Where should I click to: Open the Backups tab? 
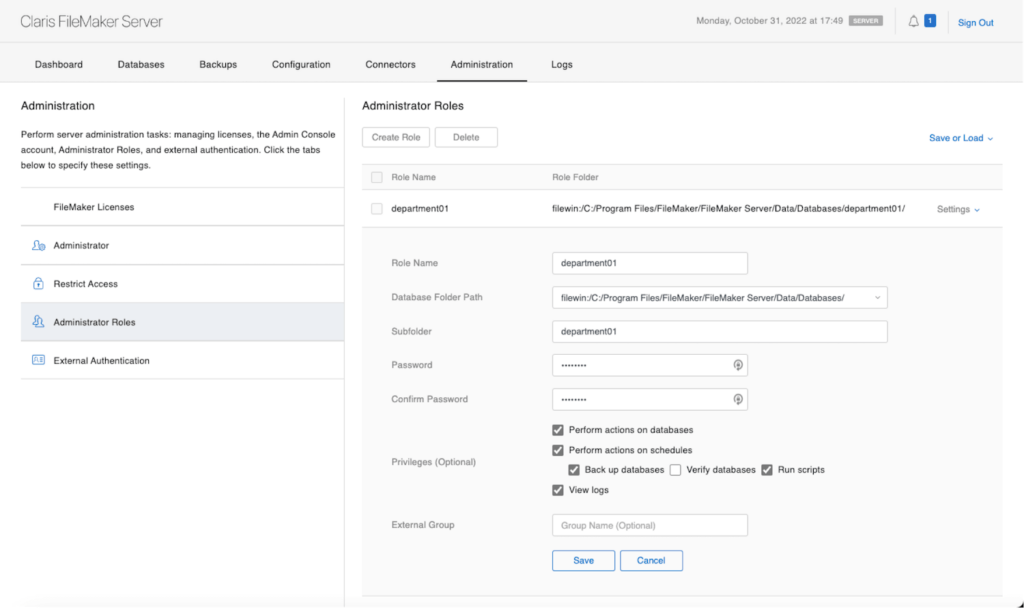point(218,64)
